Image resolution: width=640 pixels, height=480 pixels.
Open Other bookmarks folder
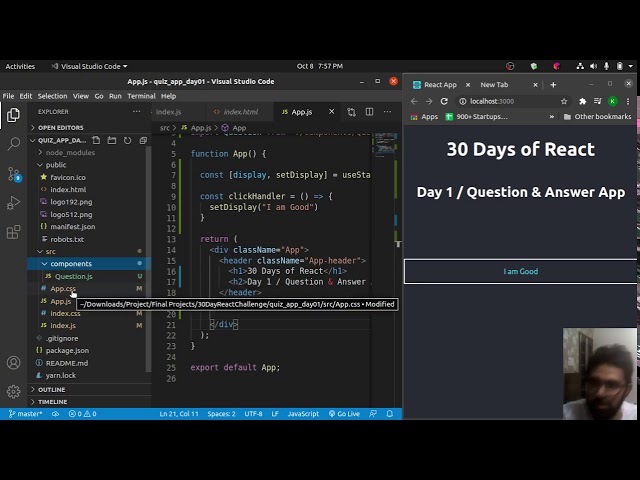tap(597, 117)
